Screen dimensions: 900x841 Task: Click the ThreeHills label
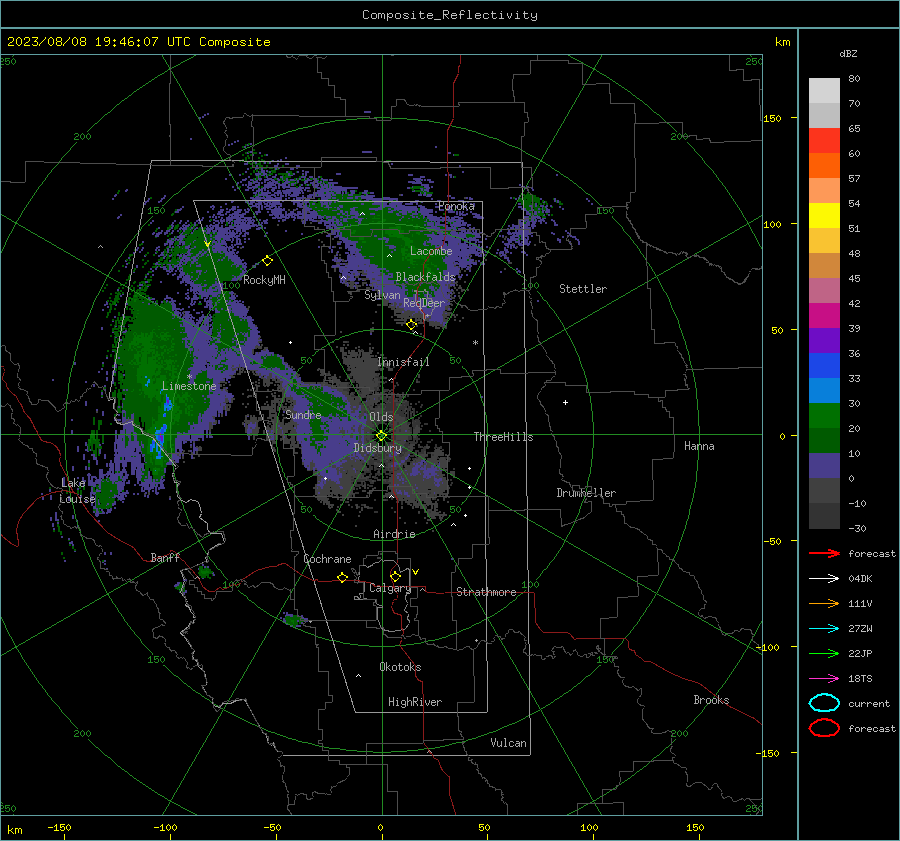click(x=503, y=437)
